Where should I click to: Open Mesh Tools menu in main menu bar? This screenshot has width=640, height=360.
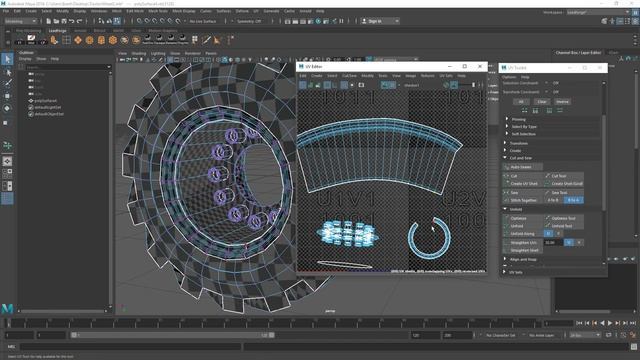(158, 11)
